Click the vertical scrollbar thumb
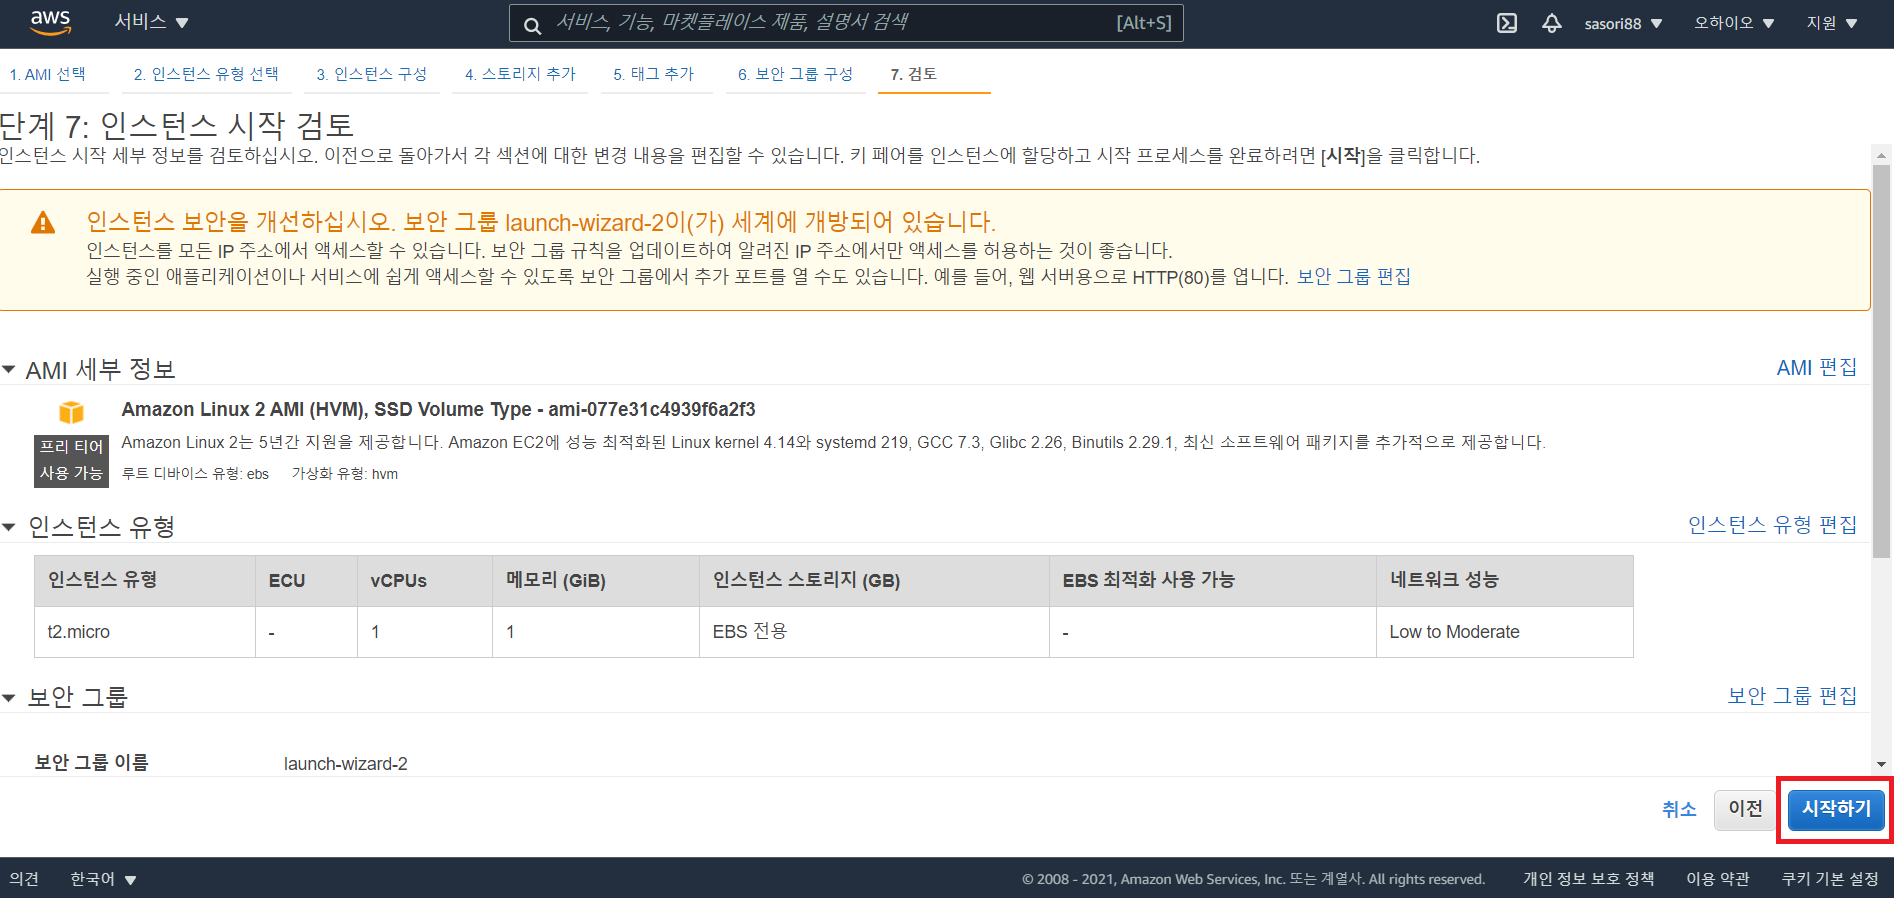This screenshot has width=1894, height=898. tap(1881, 360)
